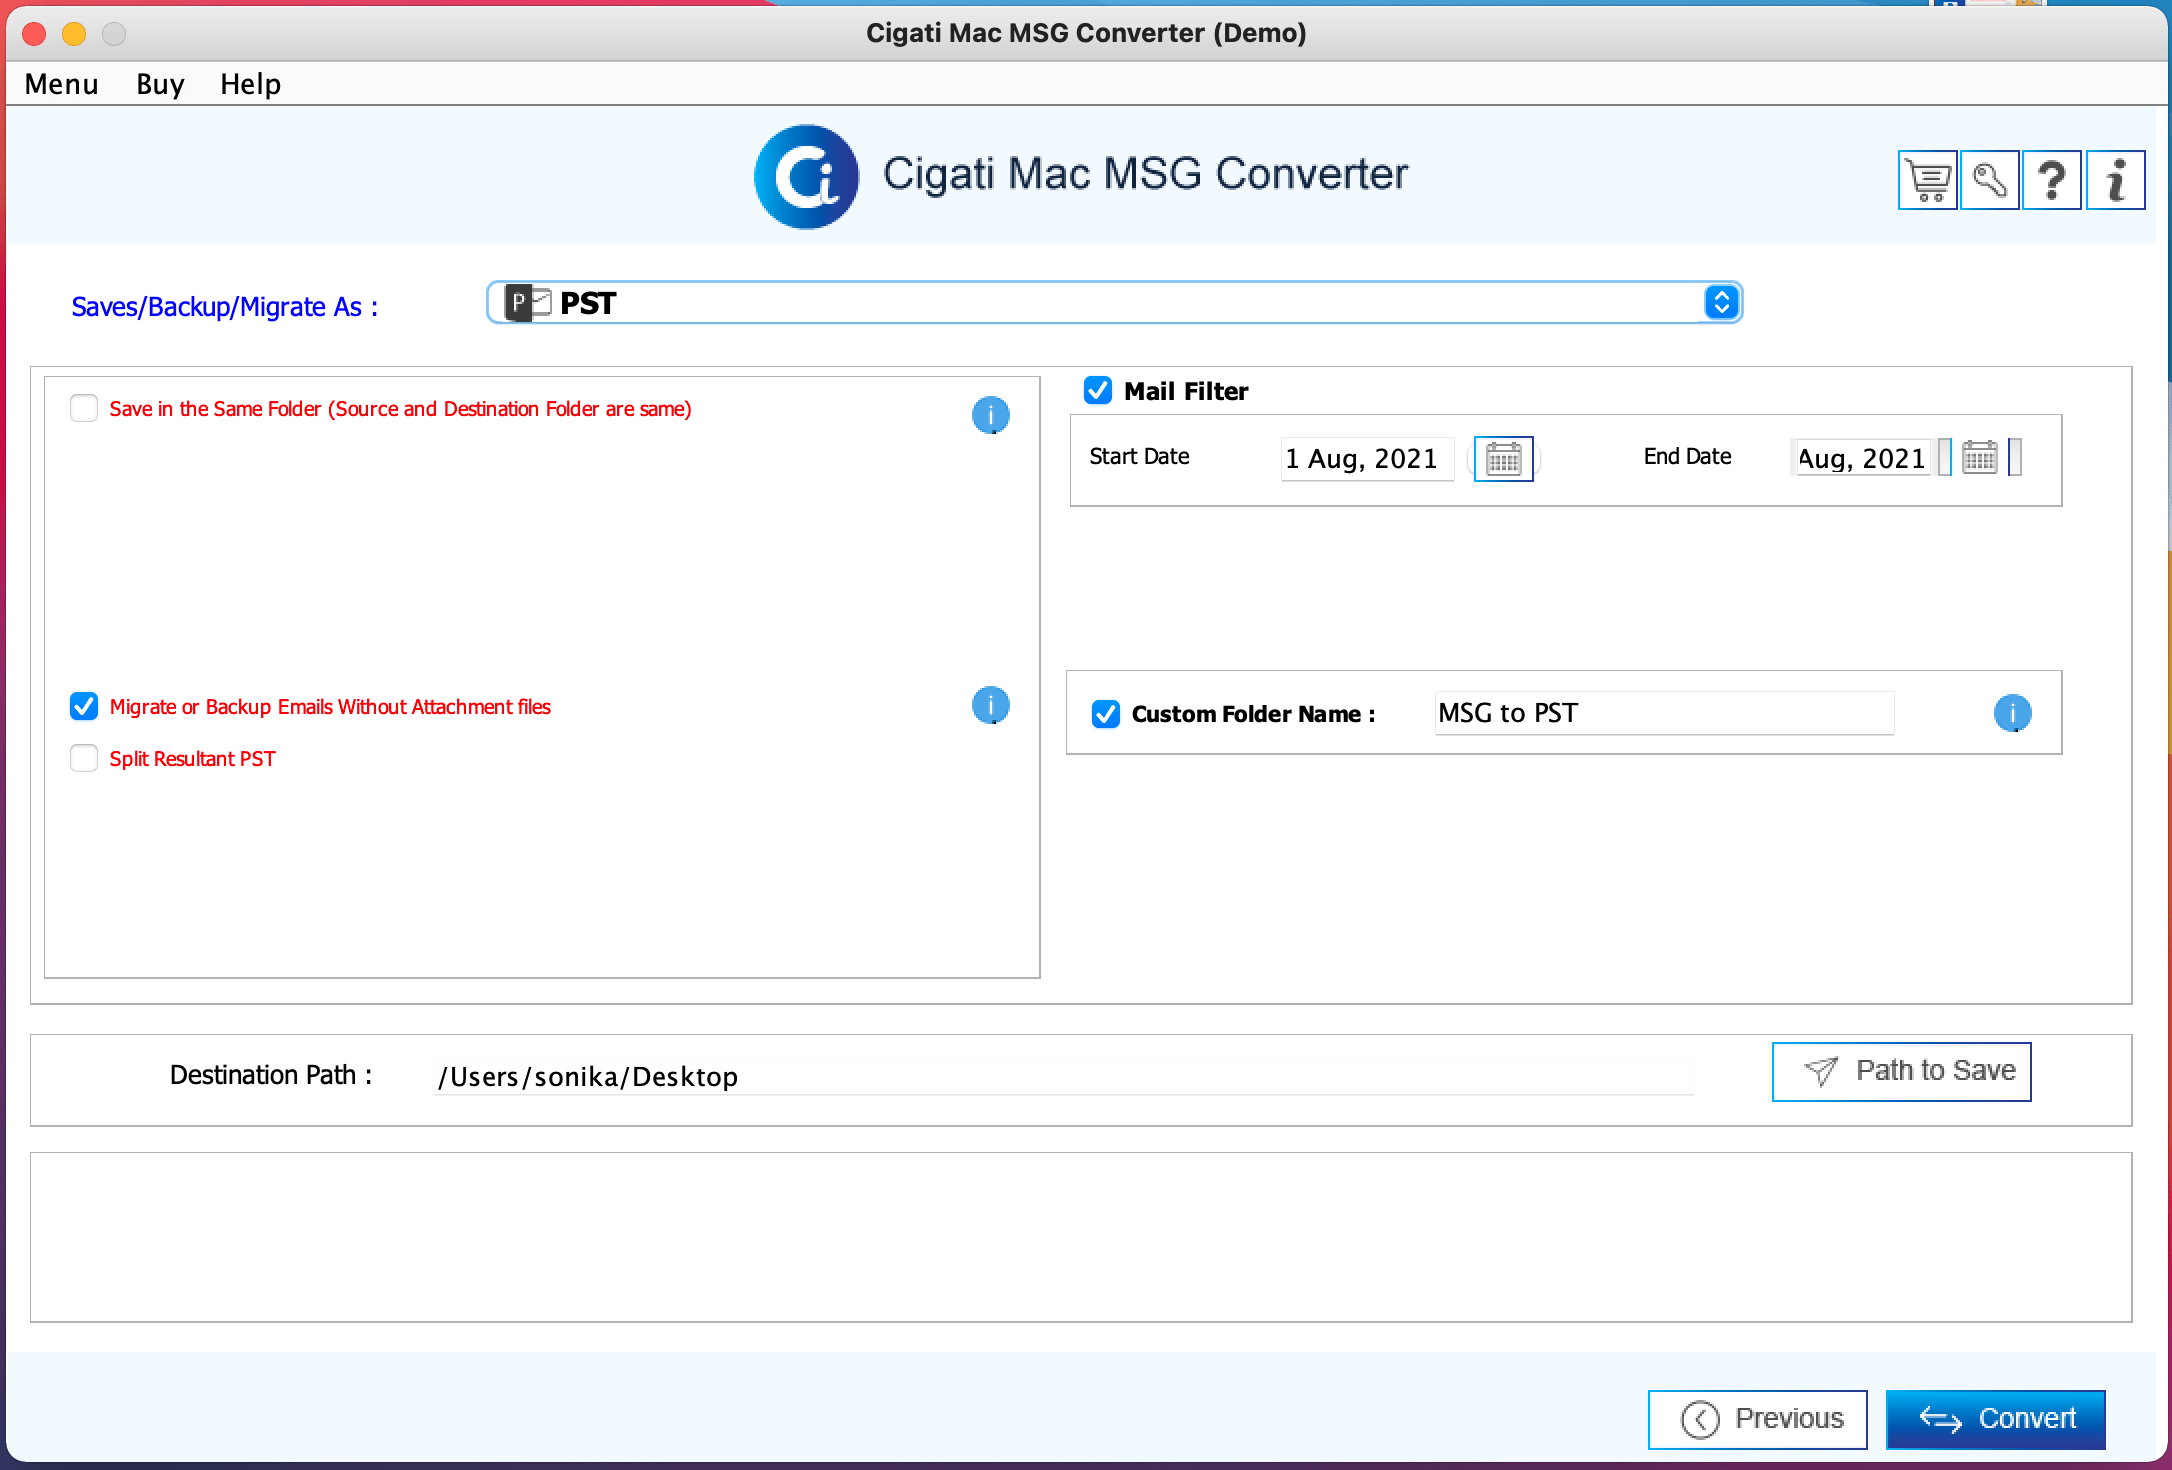
Task: Click the red close window button
Action: tap(34, 33)
